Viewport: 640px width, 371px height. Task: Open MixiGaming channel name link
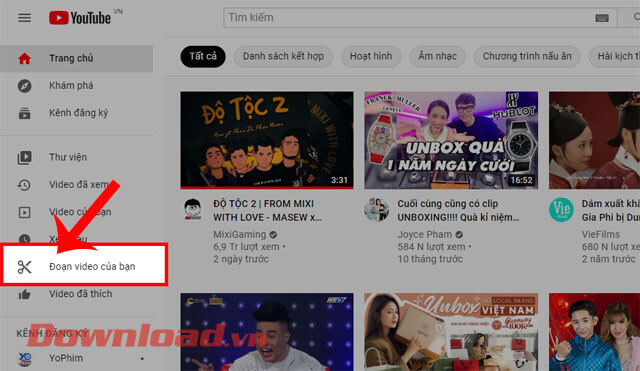tap(239, 235)
